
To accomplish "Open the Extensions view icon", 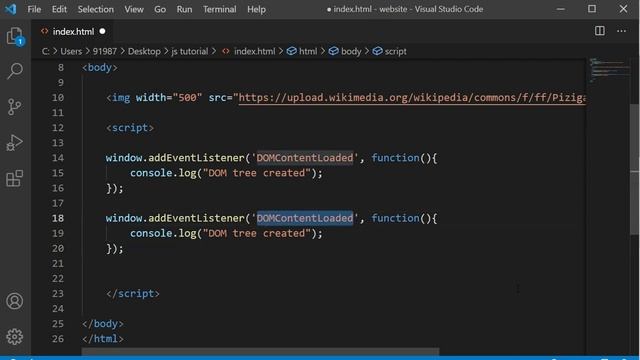I will [15, 178].
